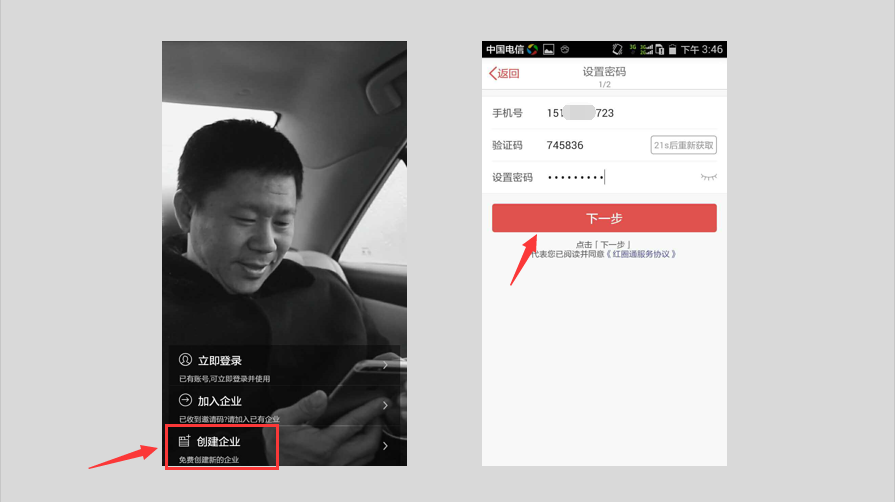Tap the screen rotation status icon
The width and height of the screenshot is (895, 502).
tap(618, 49)
